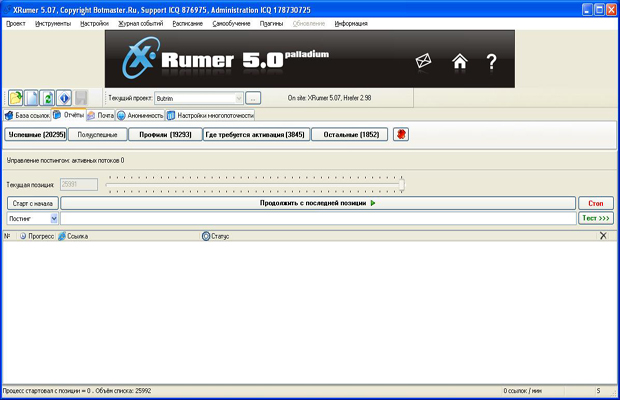Click the Управление постингом status line

[65, 160]
